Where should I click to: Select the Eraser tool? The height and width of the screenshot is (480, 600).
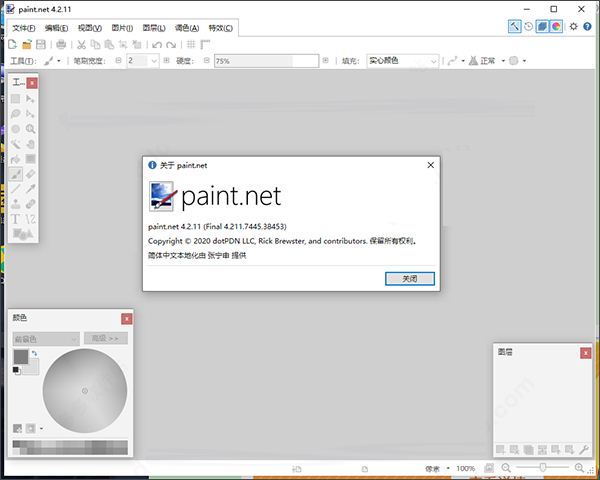[30, 174]
